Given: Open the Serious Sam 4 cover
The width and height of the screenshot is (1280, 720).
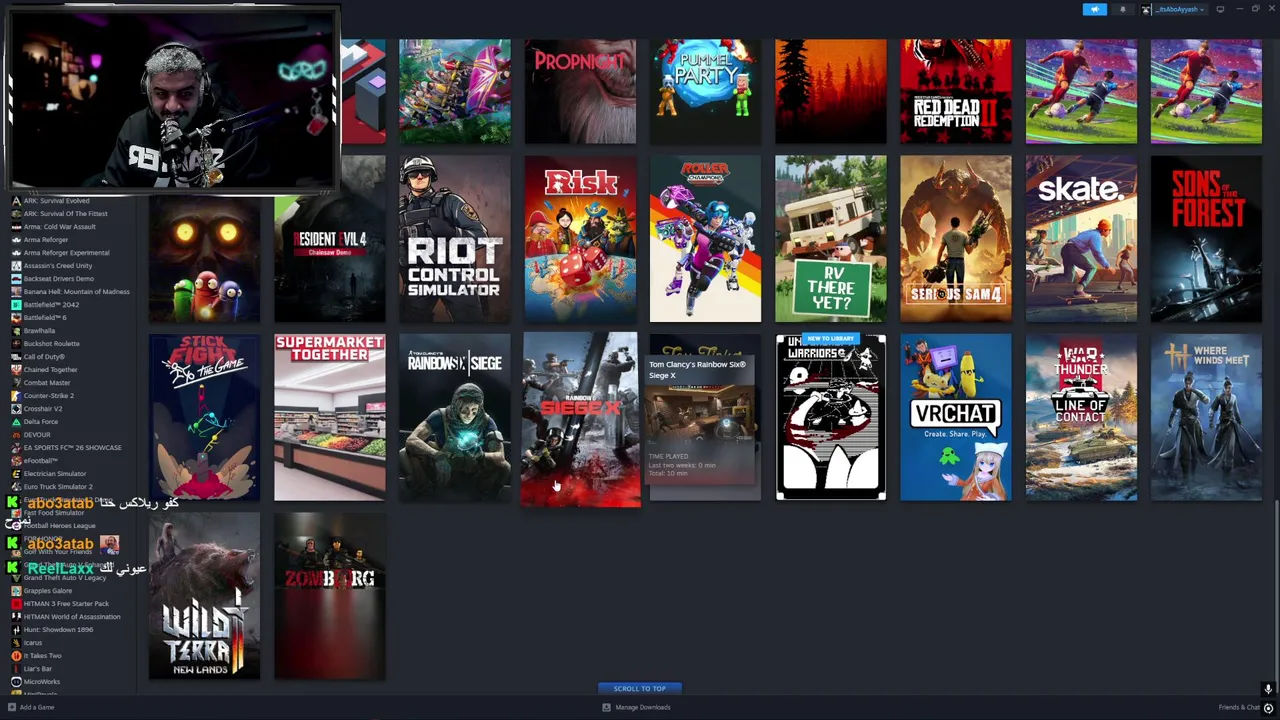Looking at the screenshot, I should 956,239.
